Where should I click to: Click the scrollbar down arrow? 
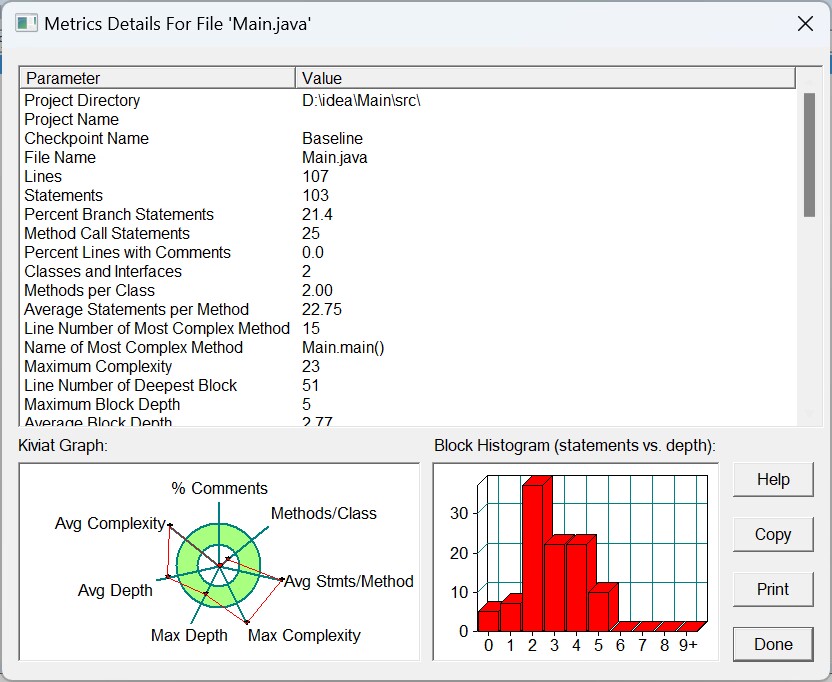pyautogui.click(x=809, y=413)
